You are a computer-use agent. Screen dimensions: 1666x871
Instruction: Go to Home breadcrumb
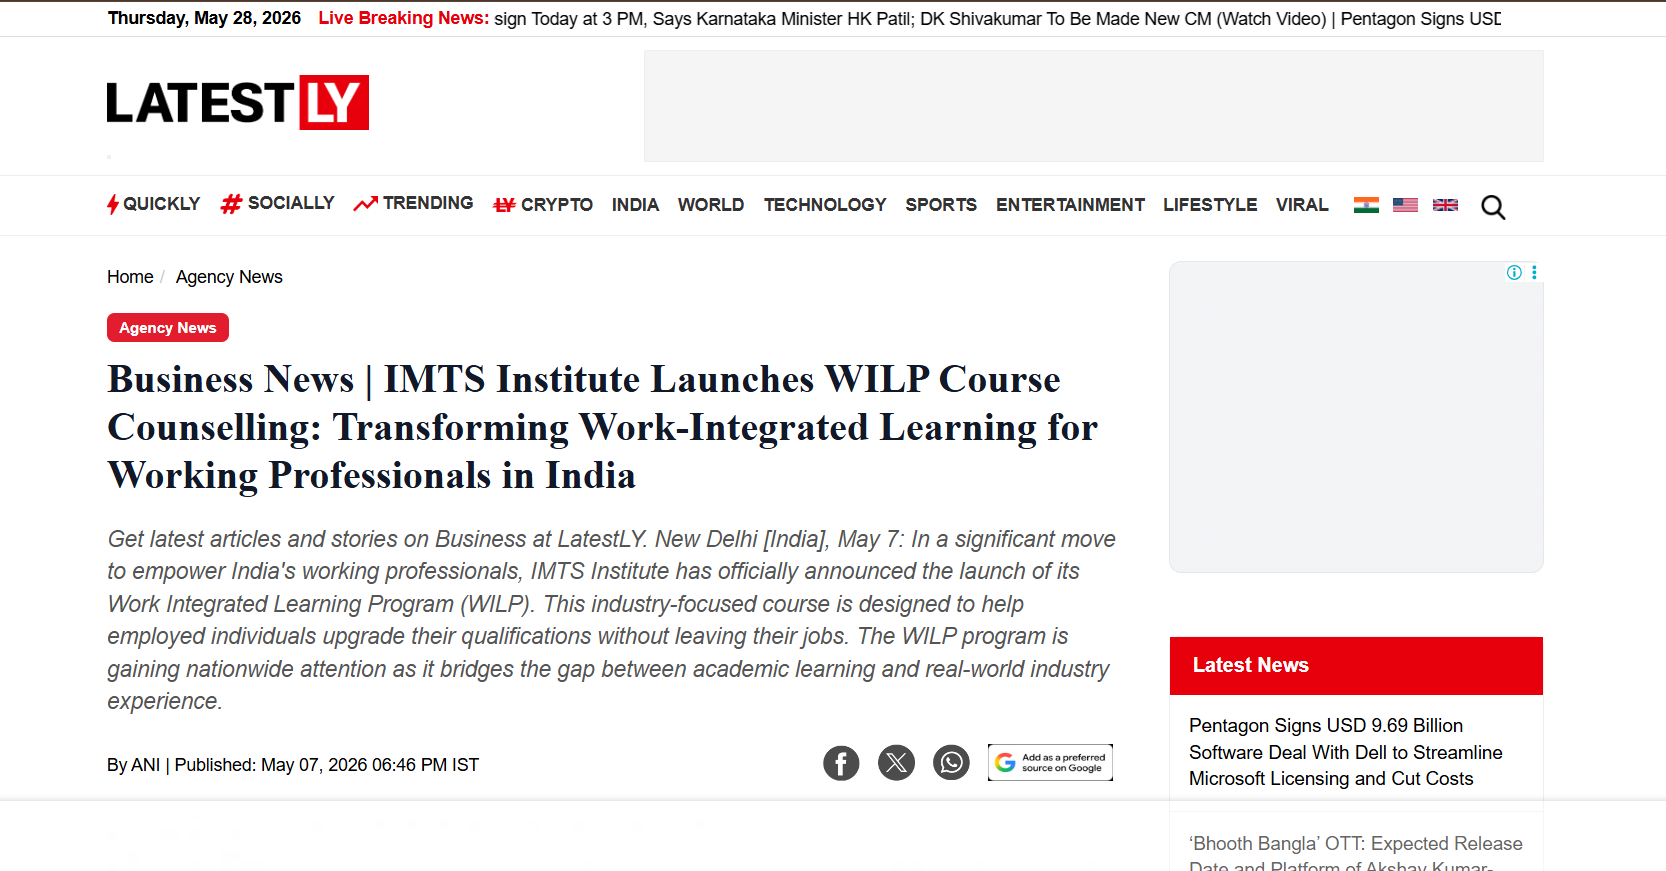130,277
